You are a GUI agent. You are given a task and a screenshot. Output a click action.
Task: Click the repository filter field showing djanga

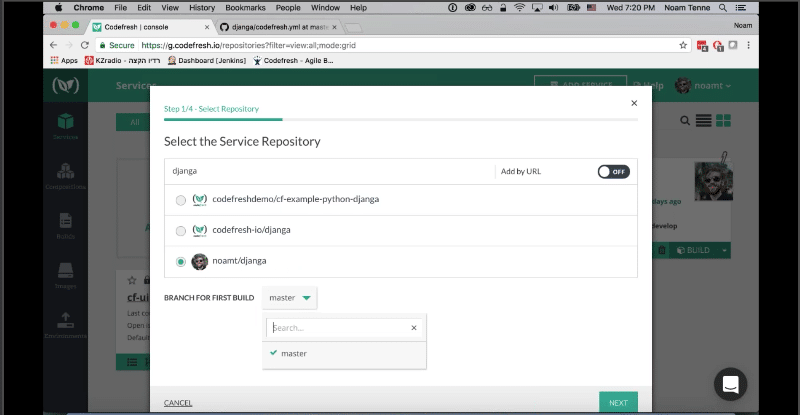click(x=329, y=171)
